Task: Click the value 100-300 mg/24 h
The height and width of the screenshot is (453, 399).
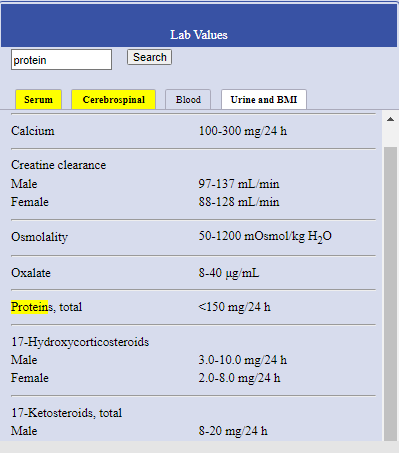Action: click(x=243, y=131)
